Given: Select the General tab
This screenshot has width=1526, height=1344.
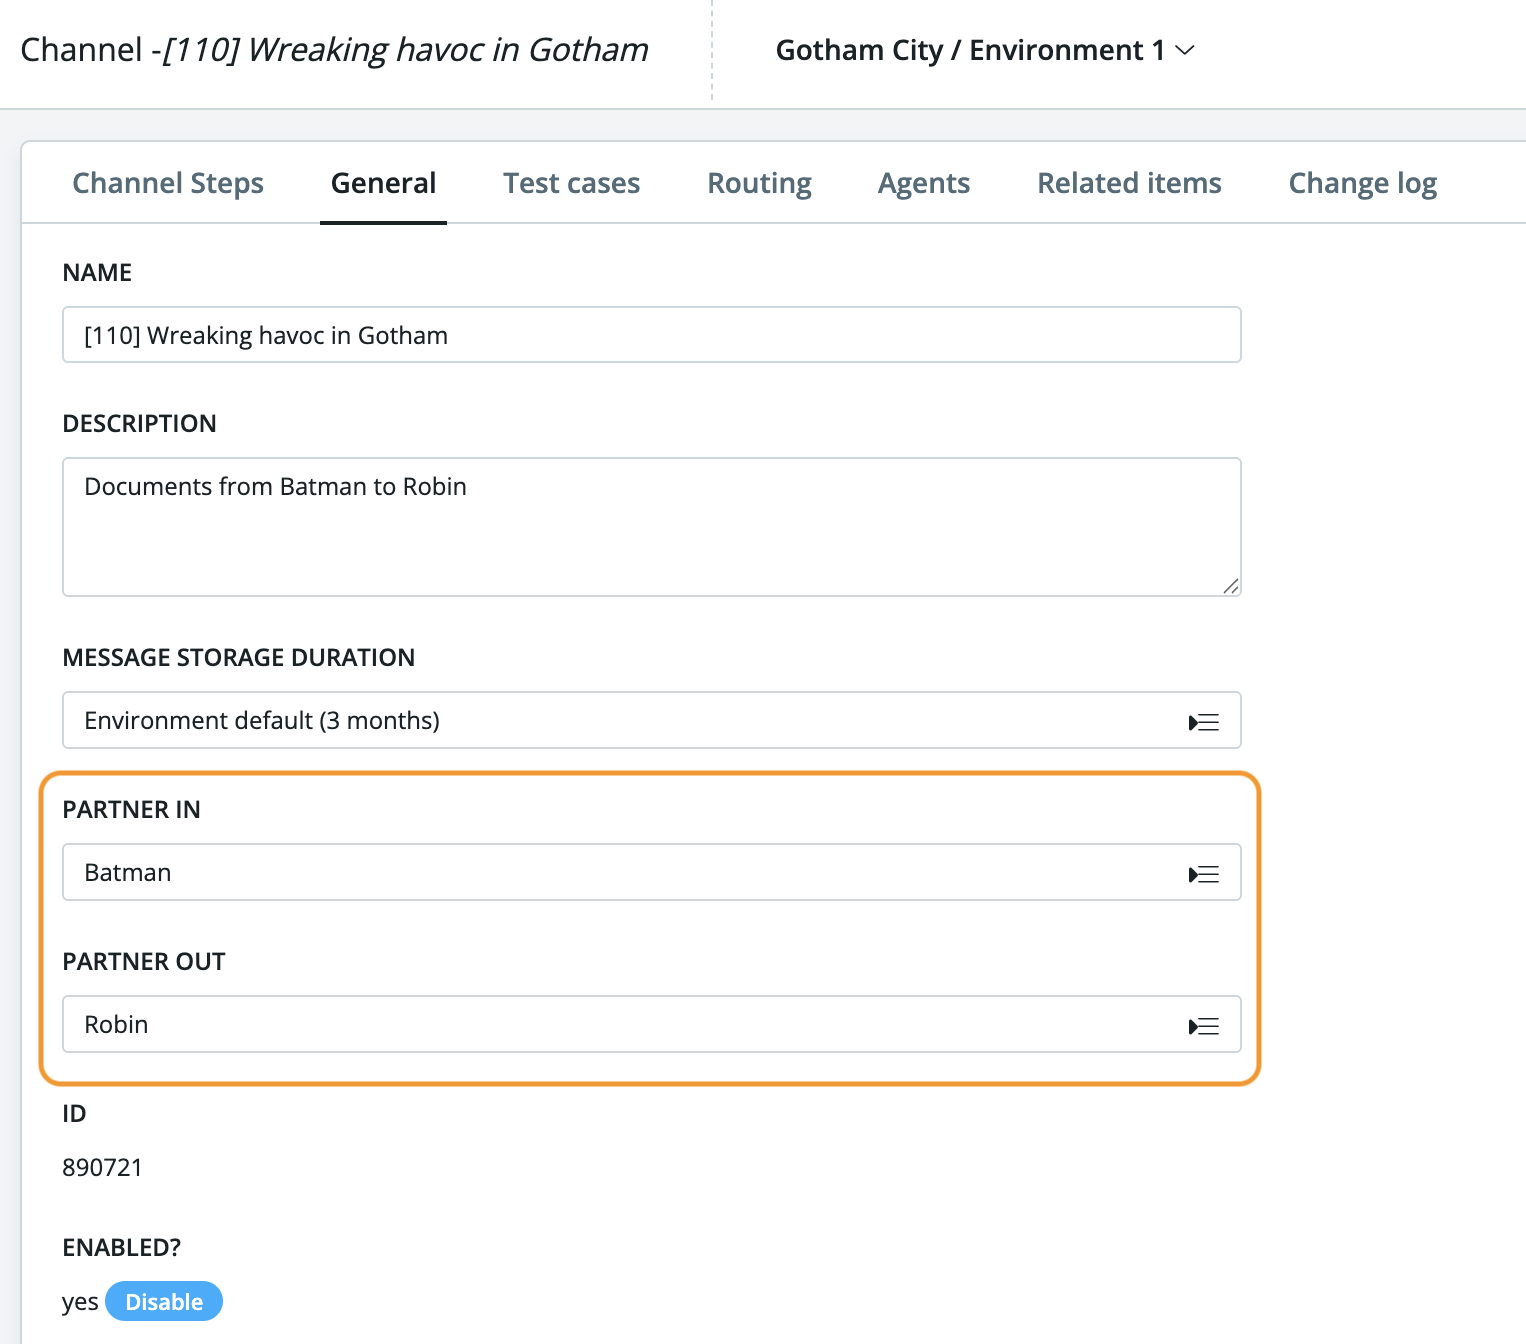Looking at the screenshot, I should tap(383, 183).
